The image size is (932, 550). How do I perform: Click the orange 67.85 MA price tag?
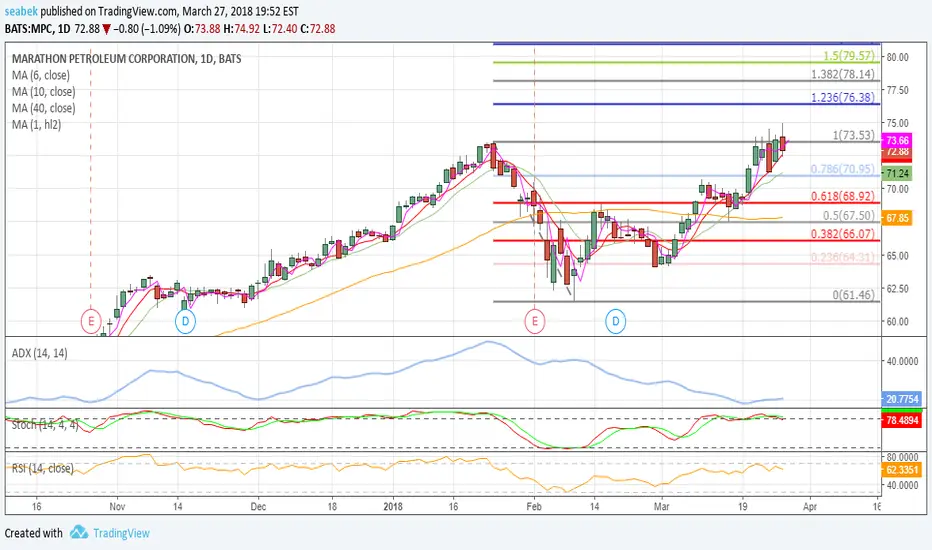point(897,218)
